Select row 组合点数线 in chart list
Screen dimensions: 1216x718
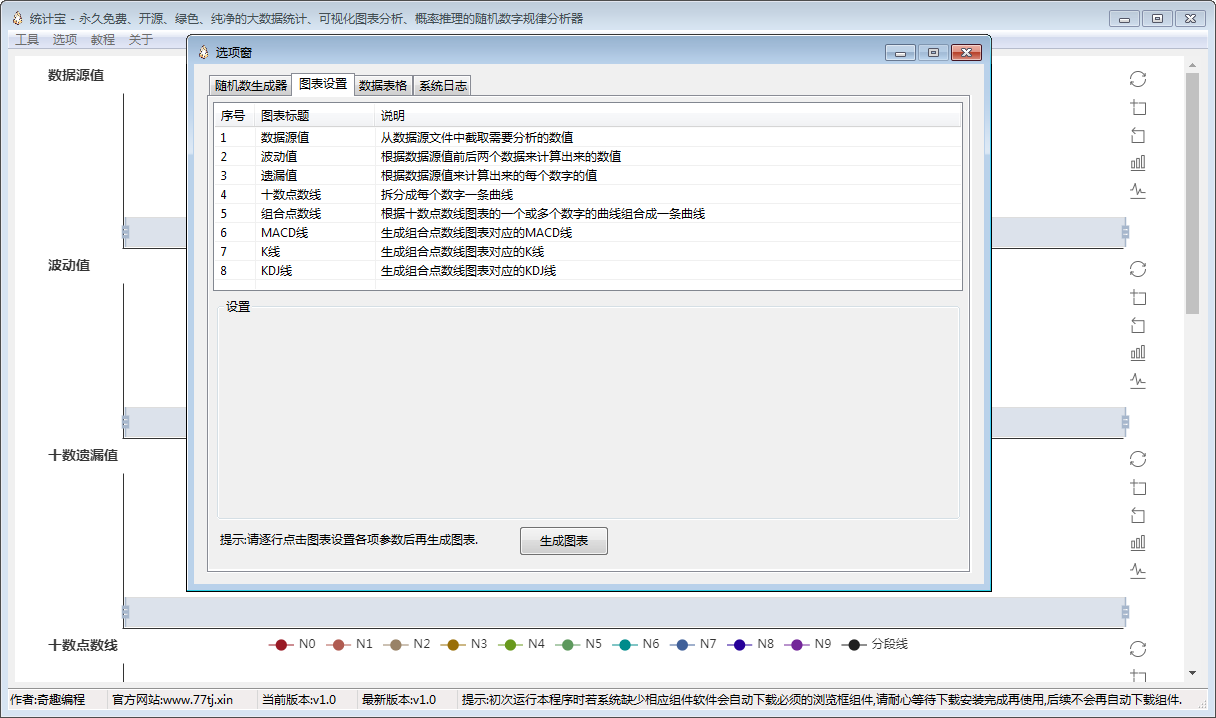pos(588,213)
